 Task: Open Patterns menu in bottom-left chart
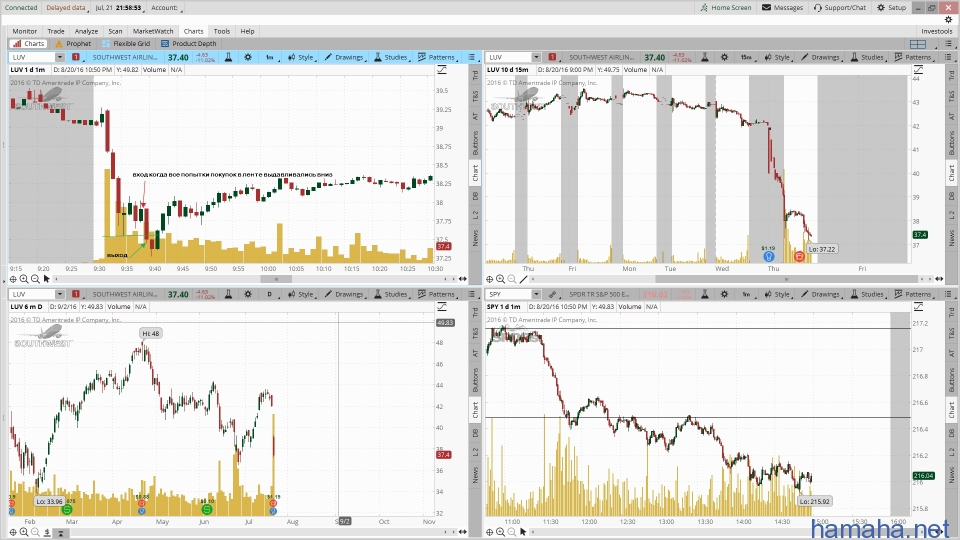click(437, 294)
